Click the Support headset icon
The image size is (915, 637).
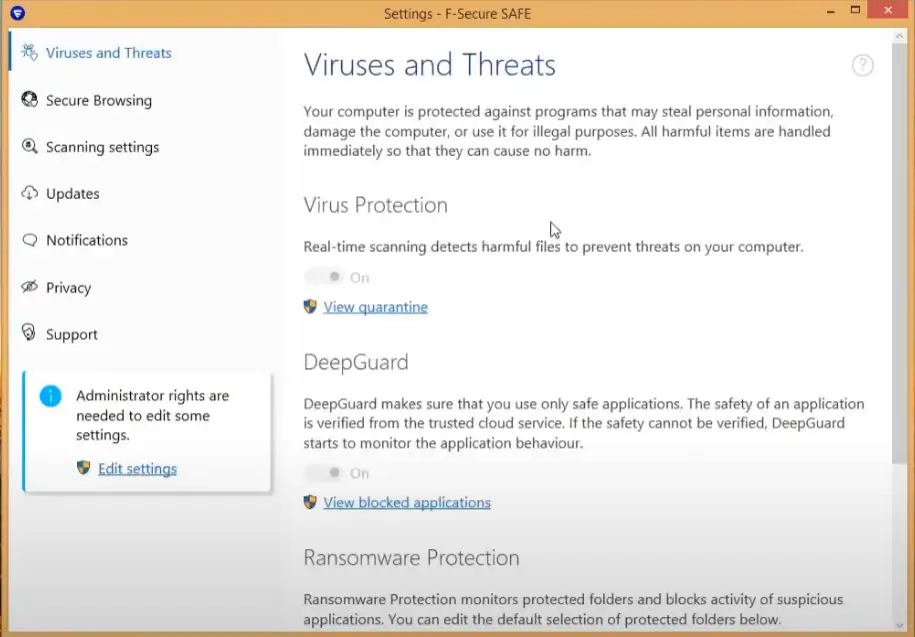point(29,334)
